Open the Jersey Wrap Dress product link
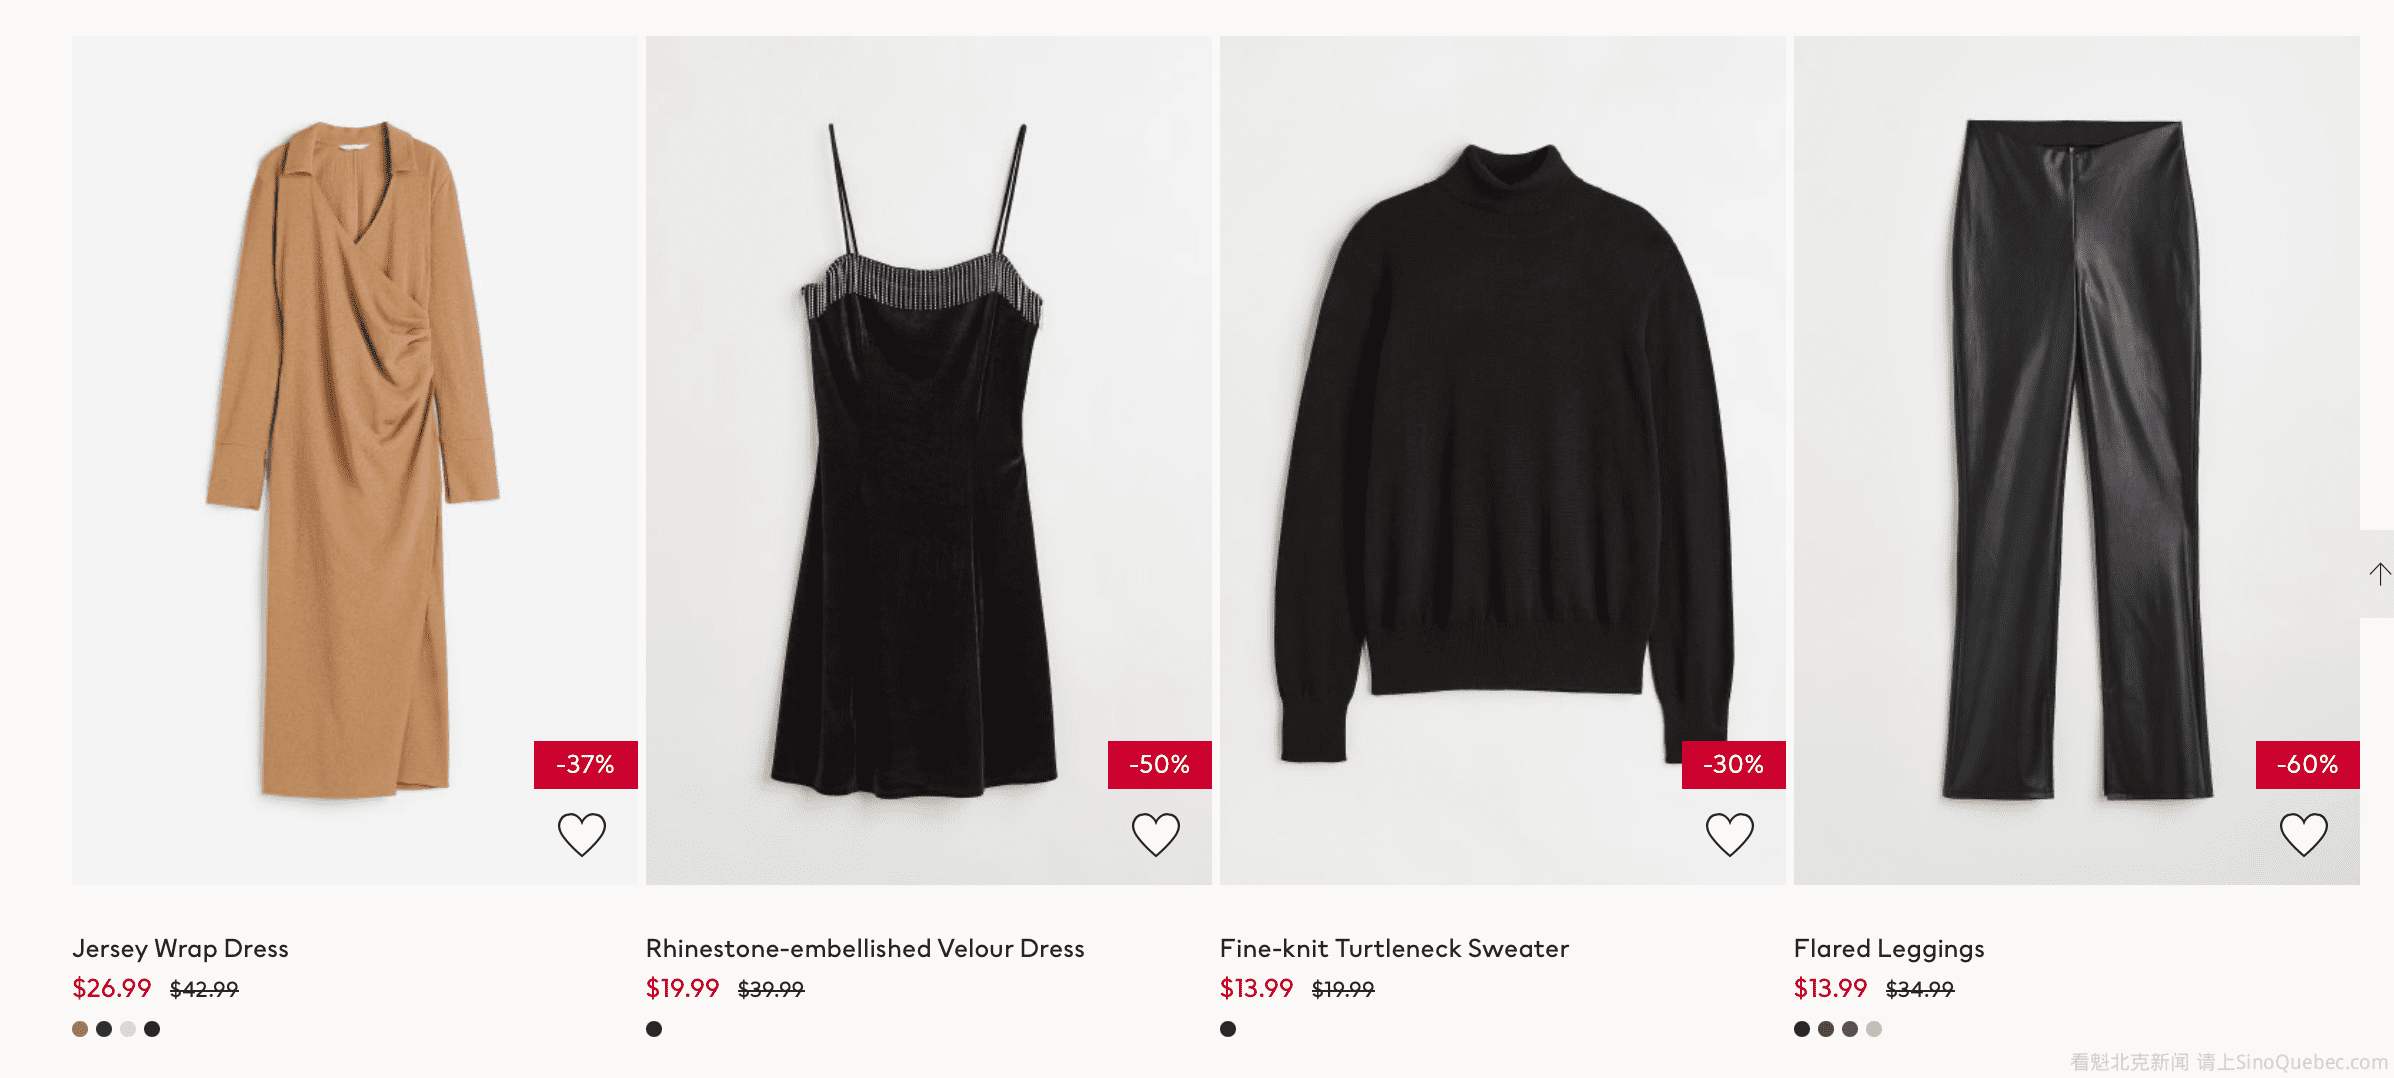Screen dimensions: 2394x1078 pyautogui.click(x=180, y=948)
